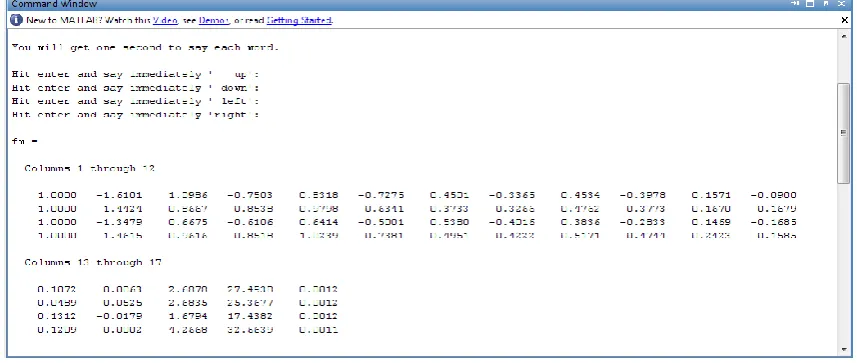The height and width of the screenshot is (363, 857).
Task: Undock the Command Window panel
Action: [x=826, y=3]
